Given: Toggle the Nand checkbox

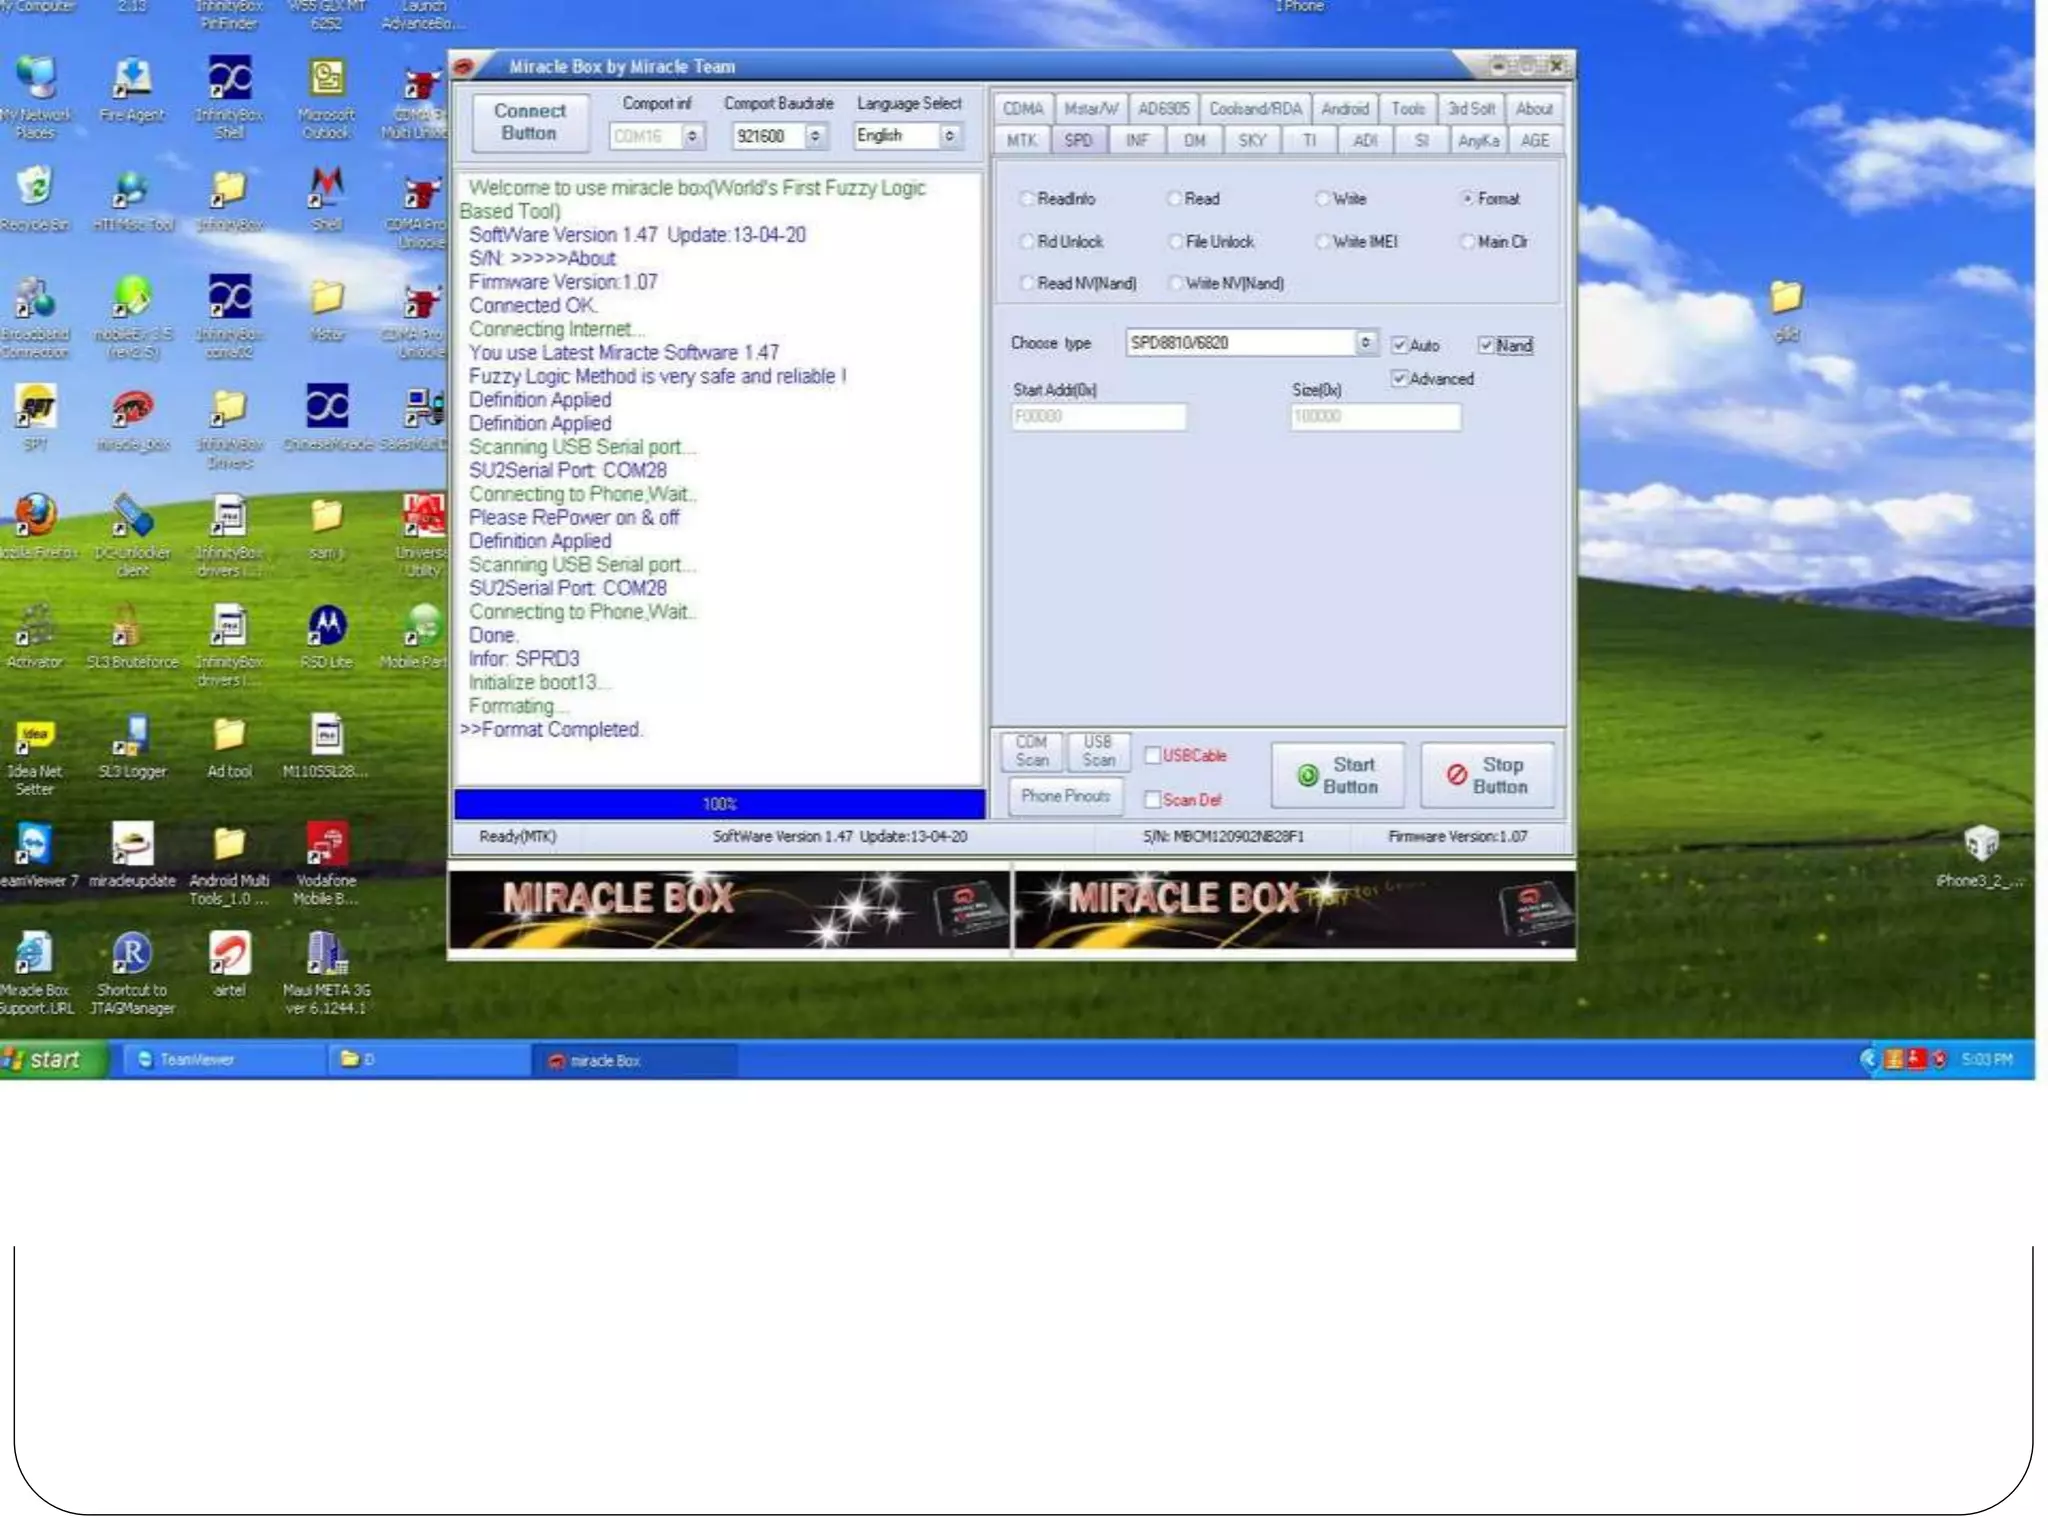Looking at the screenshot, I should click(1486, 345).
